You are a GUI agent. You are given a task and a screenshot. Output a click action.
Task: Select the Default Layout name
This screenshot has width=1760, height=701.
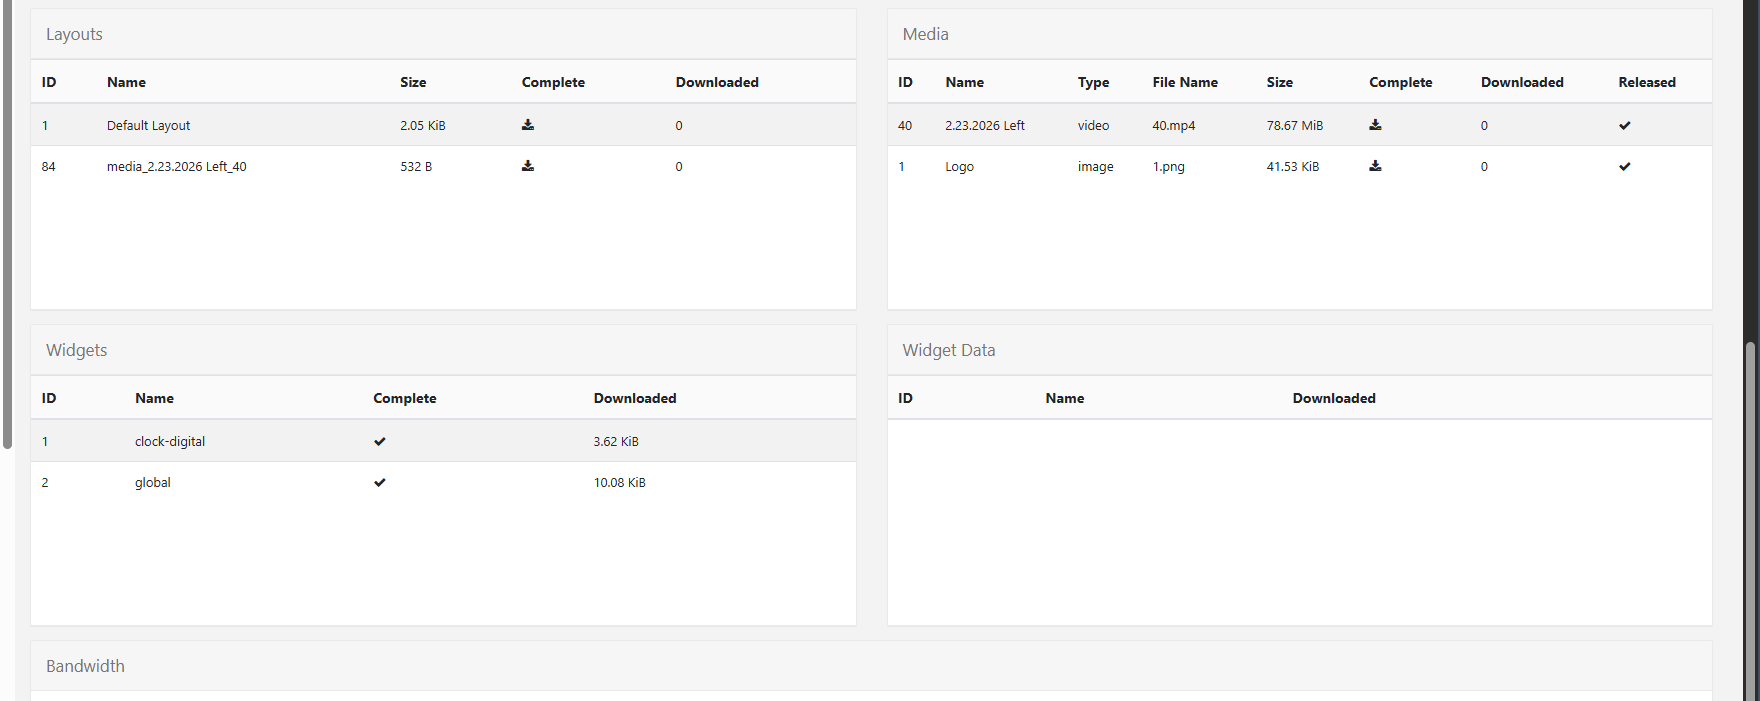pyautogui.click(x=148, y=126)
